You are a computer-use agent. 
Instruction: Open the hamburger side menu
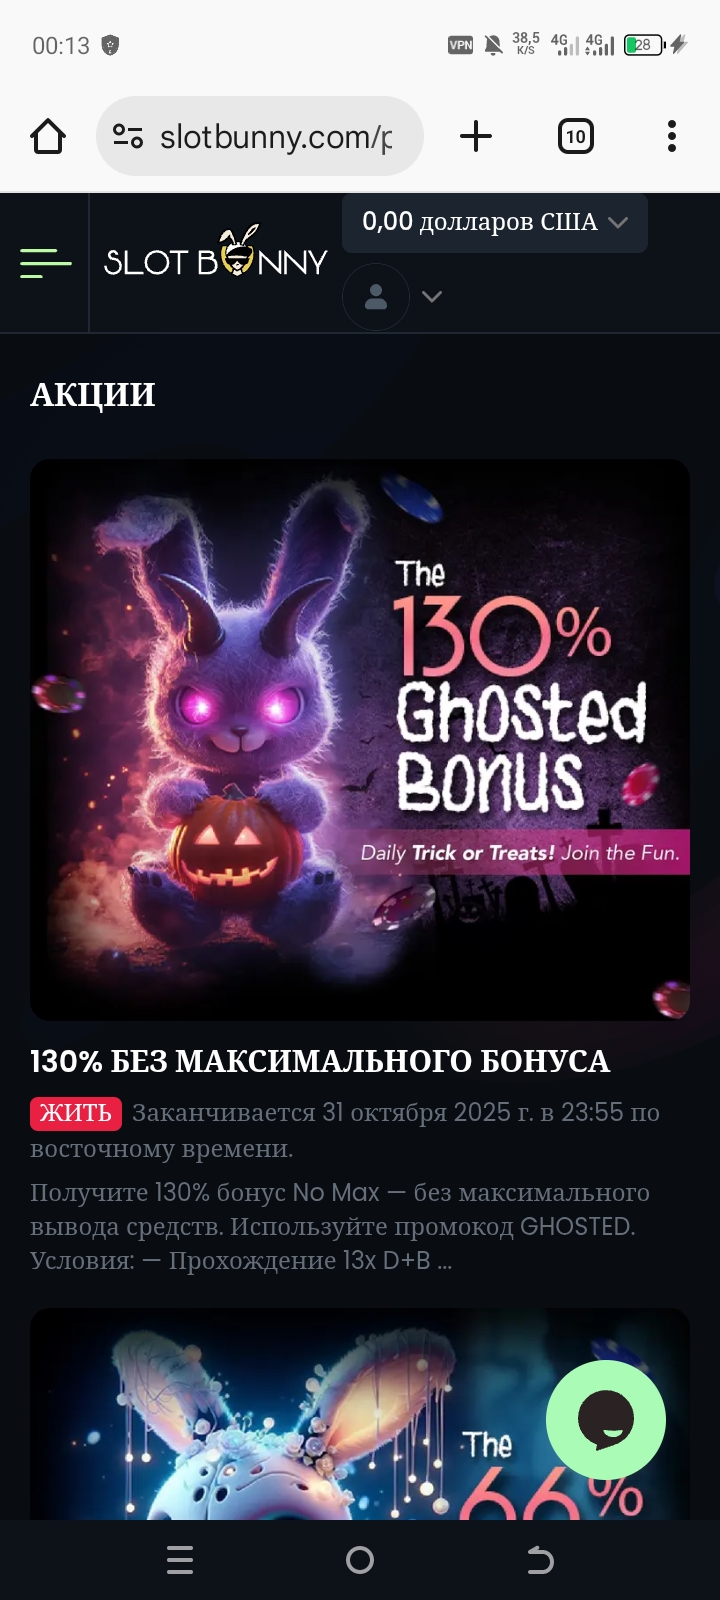[x=46, y=263]
